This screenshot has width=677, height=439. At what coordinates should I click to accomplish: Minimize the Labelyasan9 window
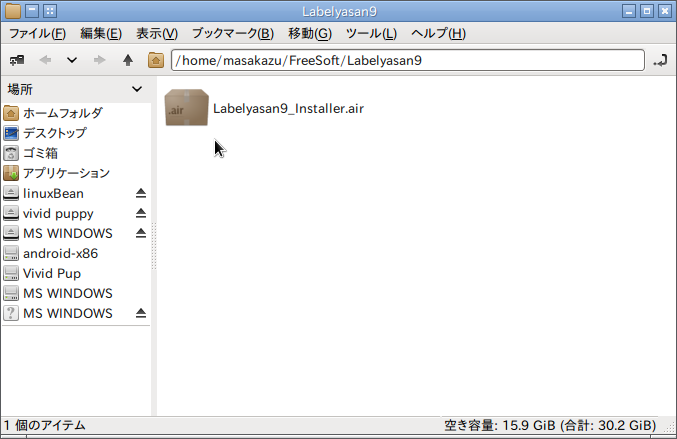(x=629, y=11)
